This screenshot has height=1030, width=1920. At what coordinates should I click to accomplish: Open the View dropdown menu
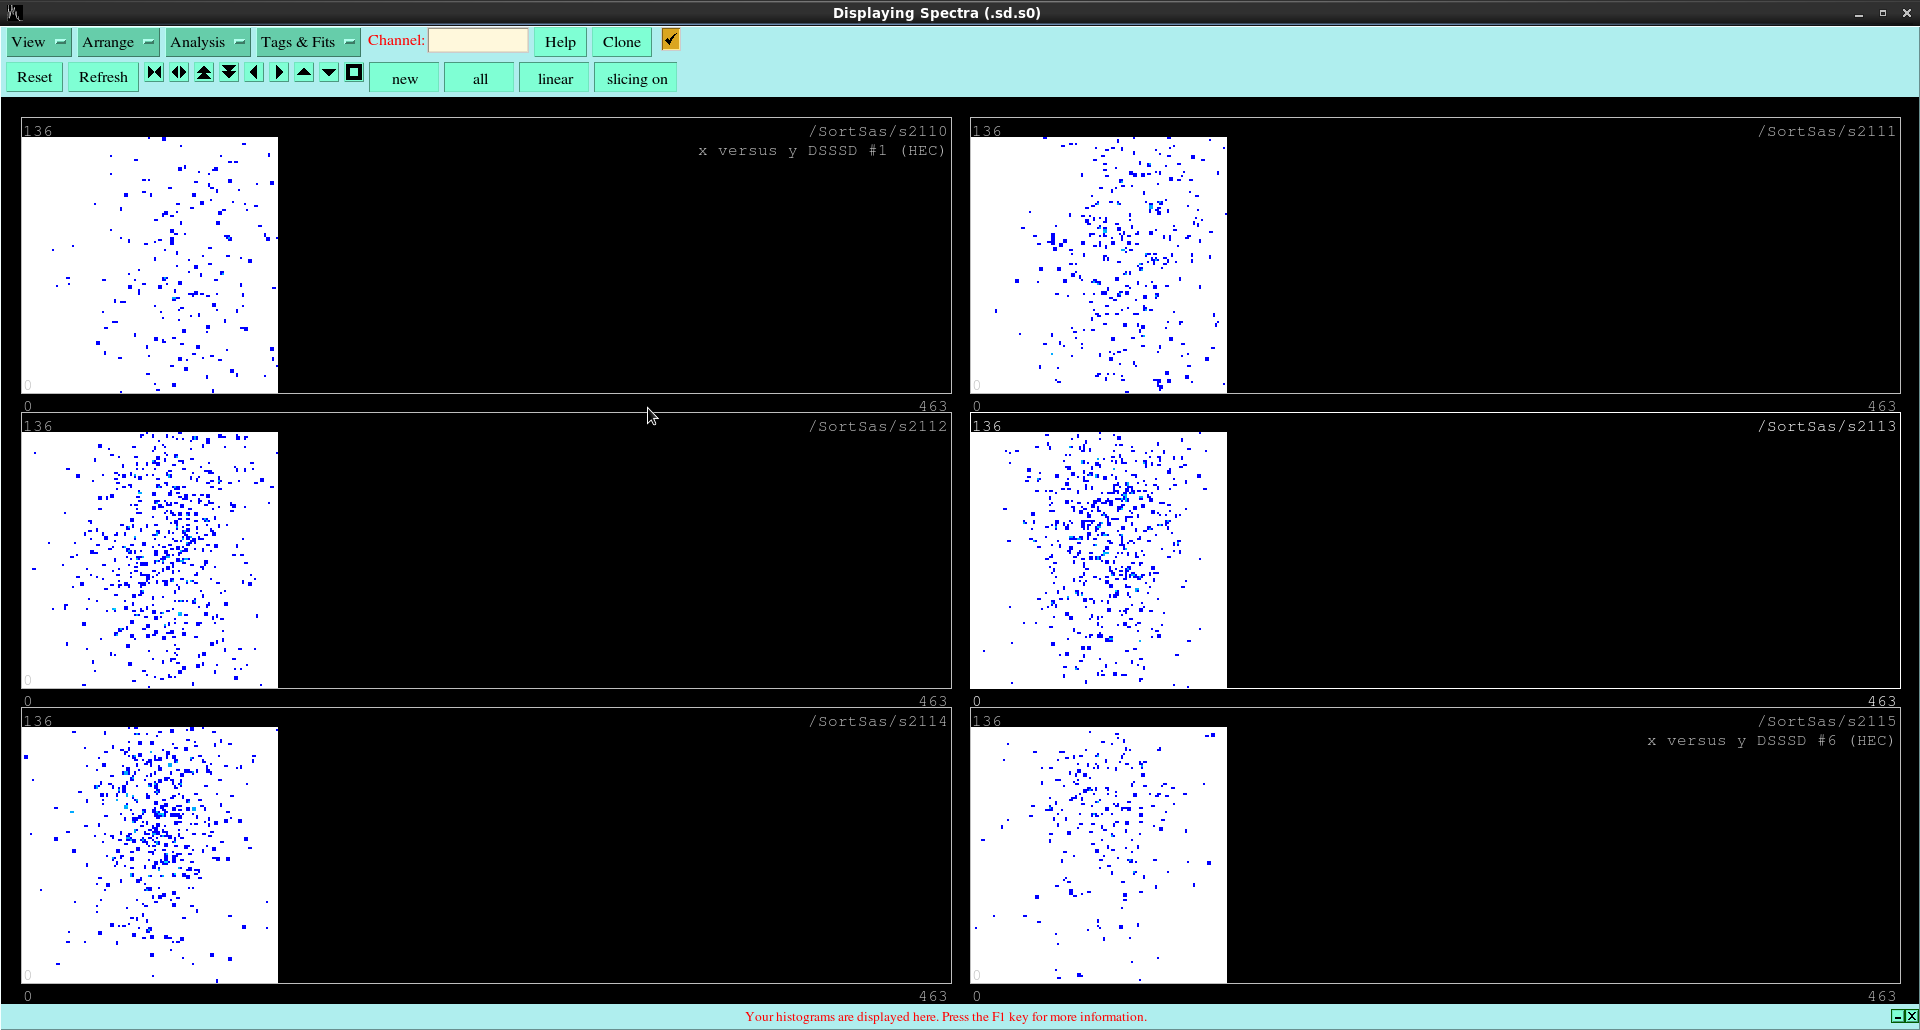click(38, 42)
